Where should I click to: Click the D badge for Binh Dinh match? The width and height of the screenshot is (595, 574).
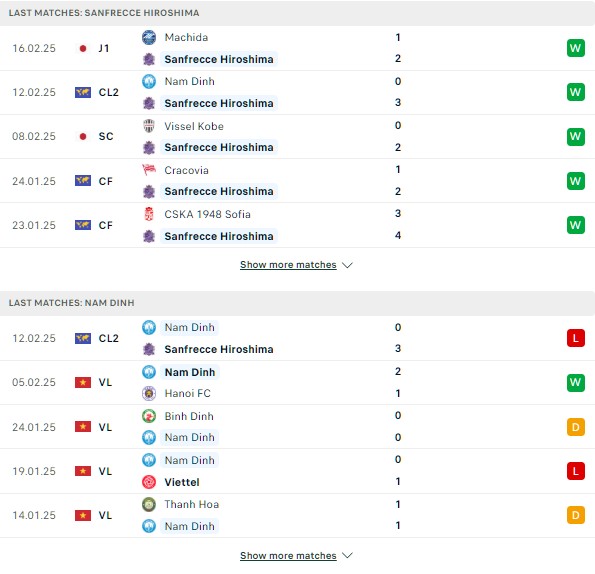click(x=576, y=427)
